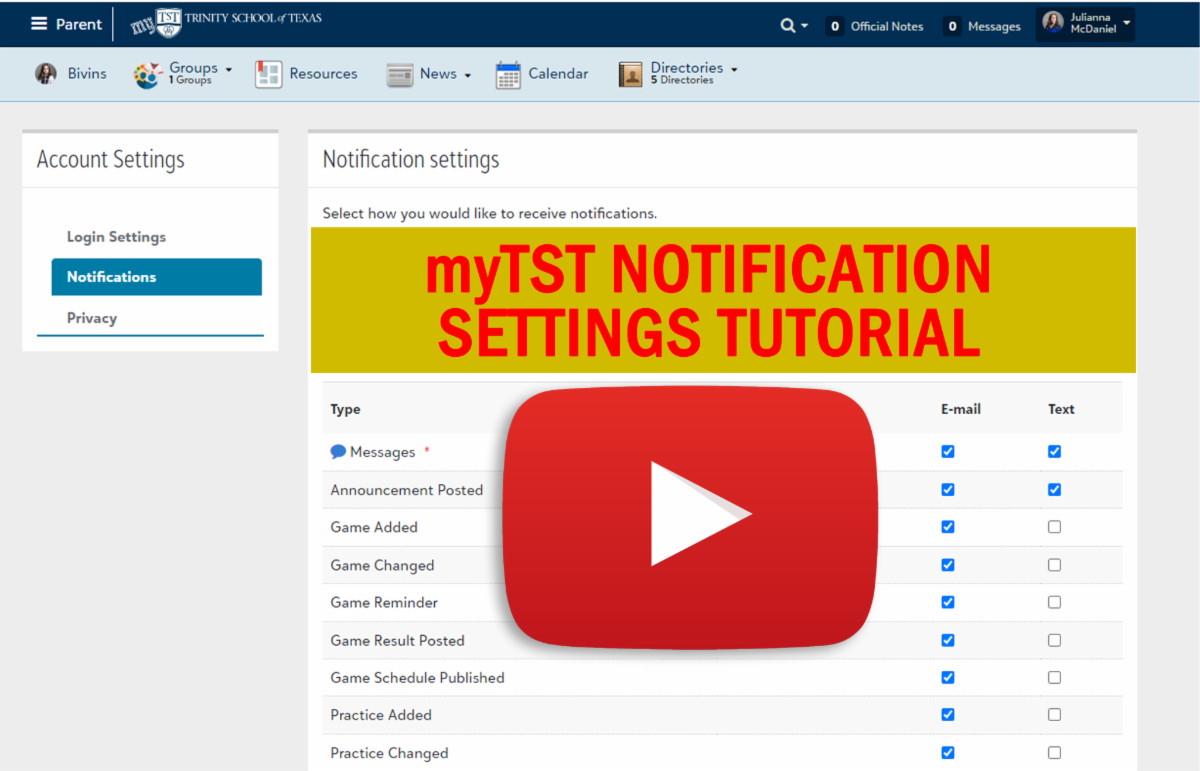Click the "Notification settings" heading

[411, 159]
